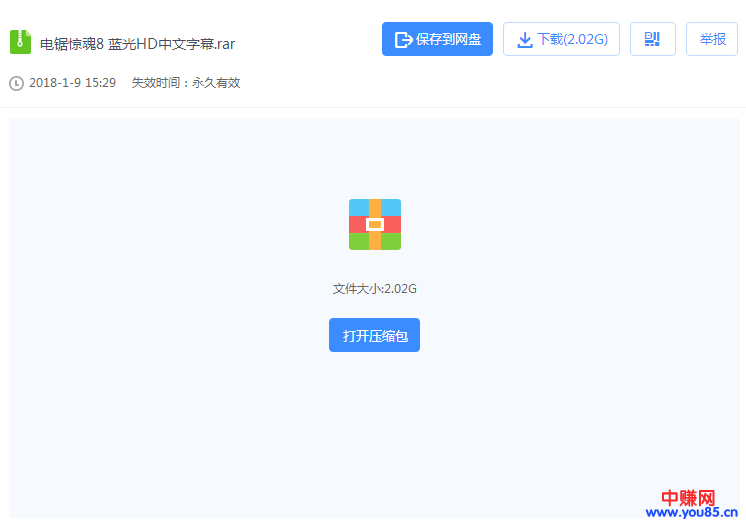Click the file name 电锯惊魂8 蓝光HD中文字幕.rar
The height and width of the screenshot is (524, 746).
137,44
